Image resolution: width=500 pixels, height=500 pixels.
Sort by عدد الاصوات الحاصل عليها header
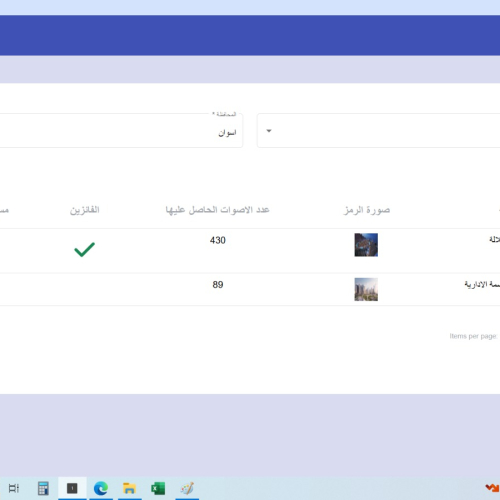[217, 210]
